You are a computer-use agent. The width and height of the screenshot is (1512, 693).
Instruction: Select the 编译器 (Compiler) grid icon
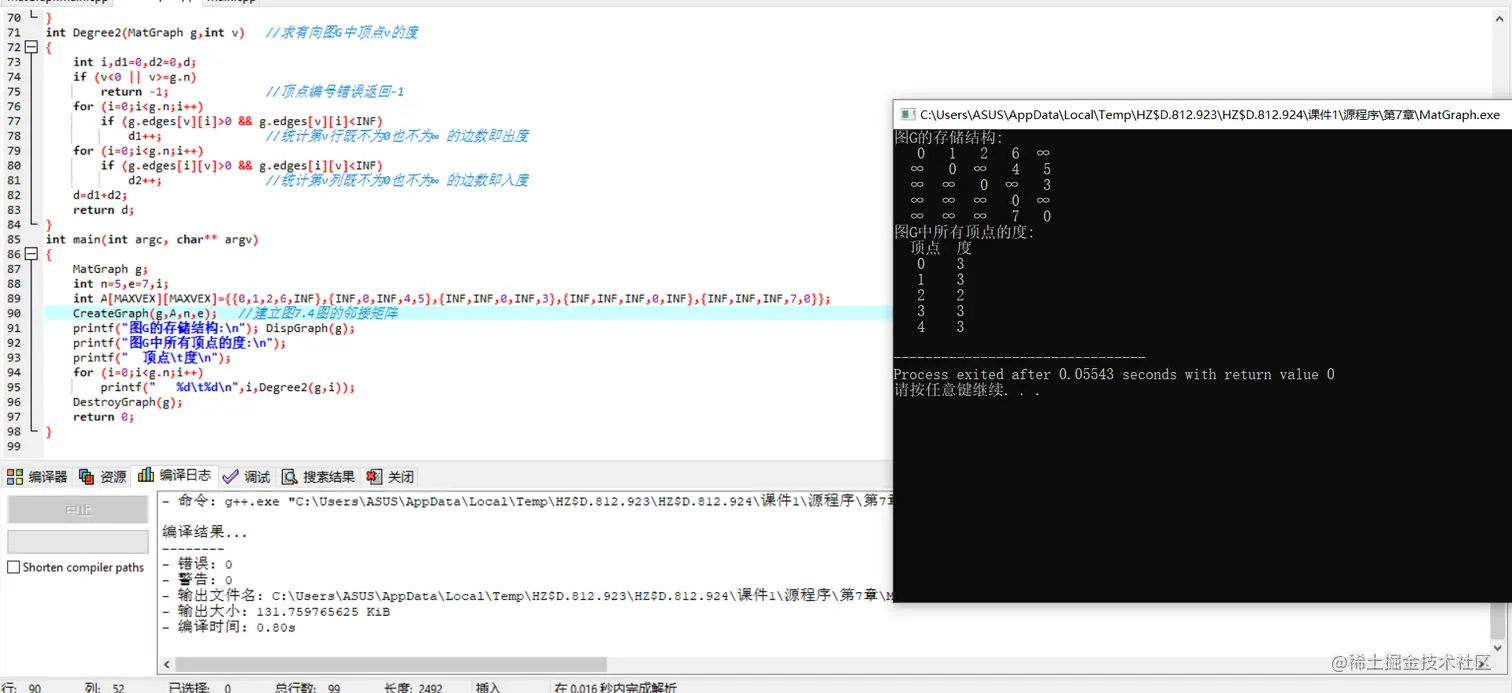click(14, 476)
